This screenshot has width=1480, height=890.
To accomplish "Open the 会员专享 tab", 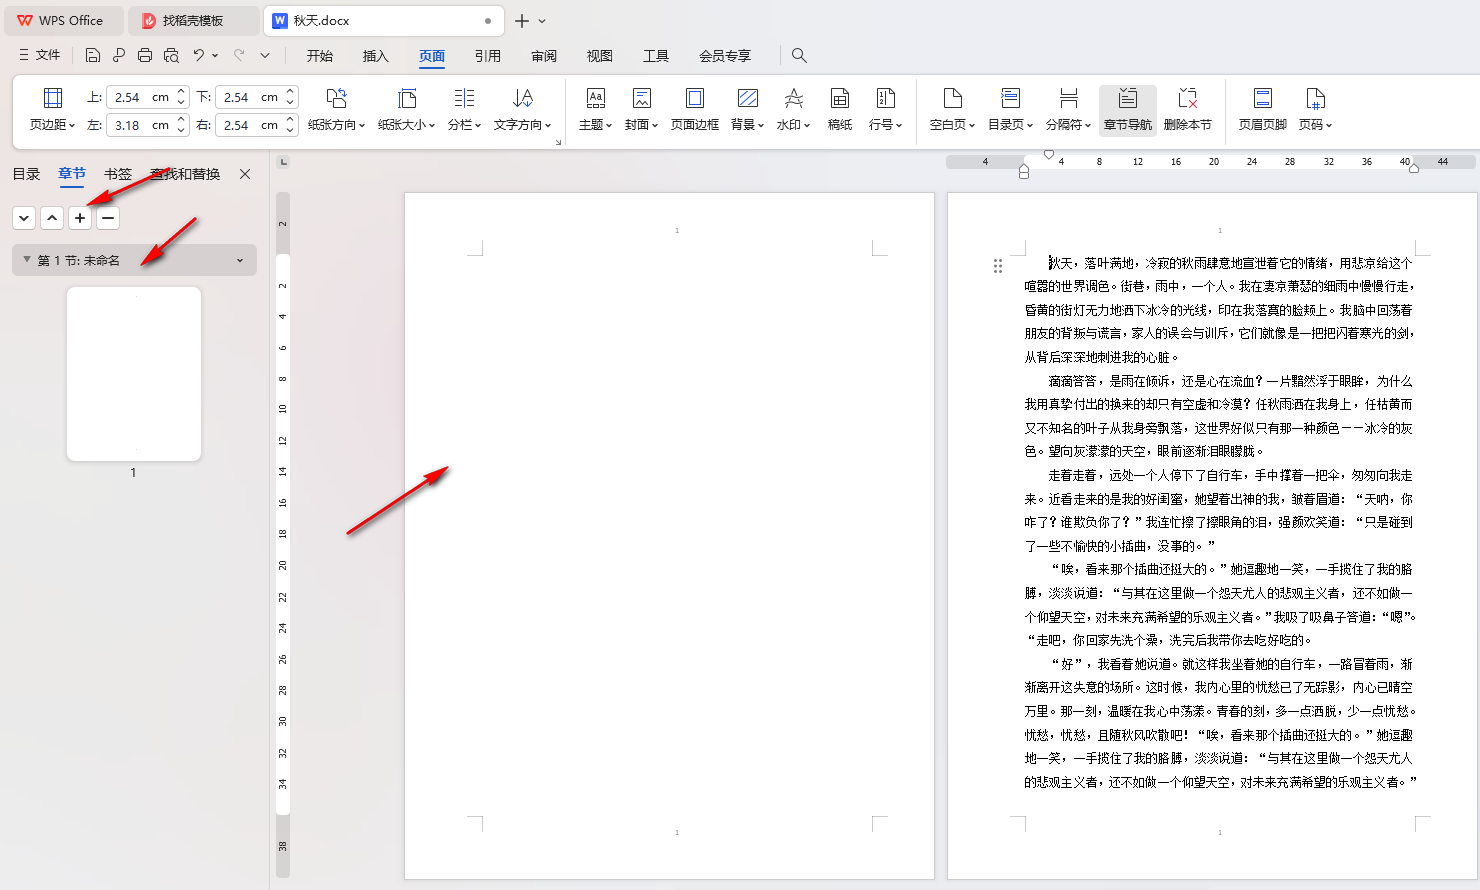I will pos(725,56).
